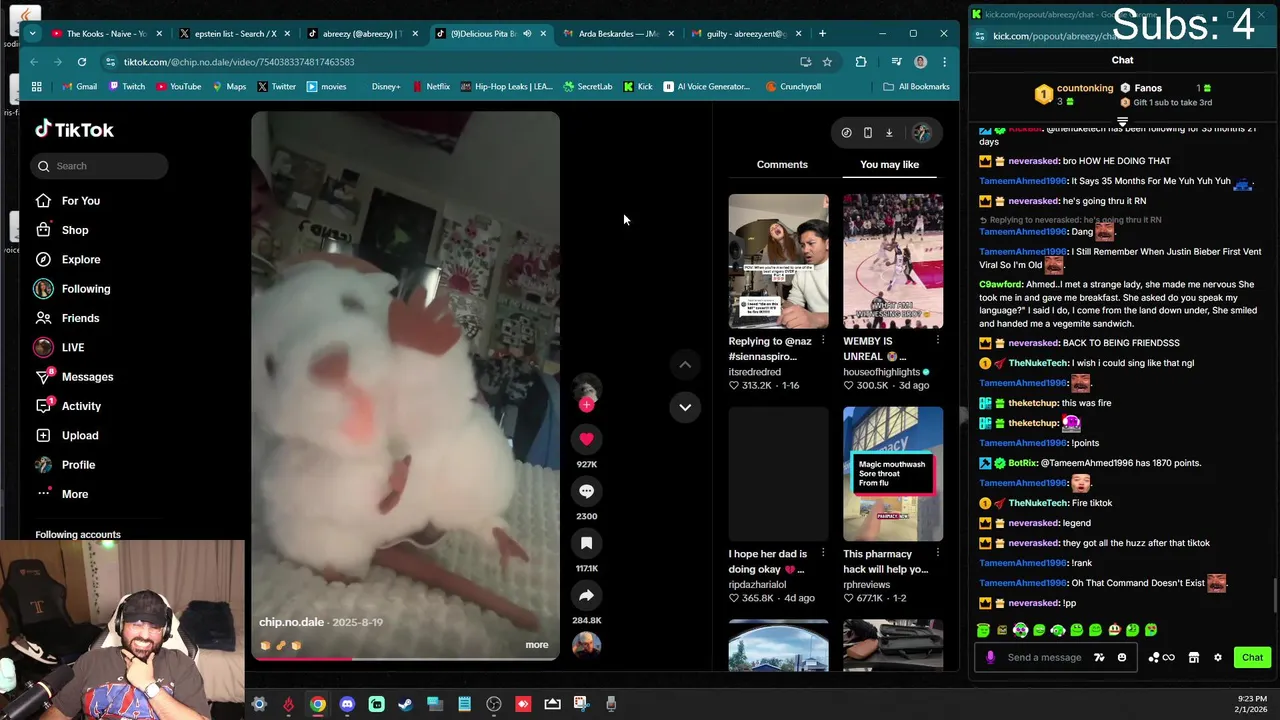Open options for This pharmacy hack video

click(x=937, y=554)
